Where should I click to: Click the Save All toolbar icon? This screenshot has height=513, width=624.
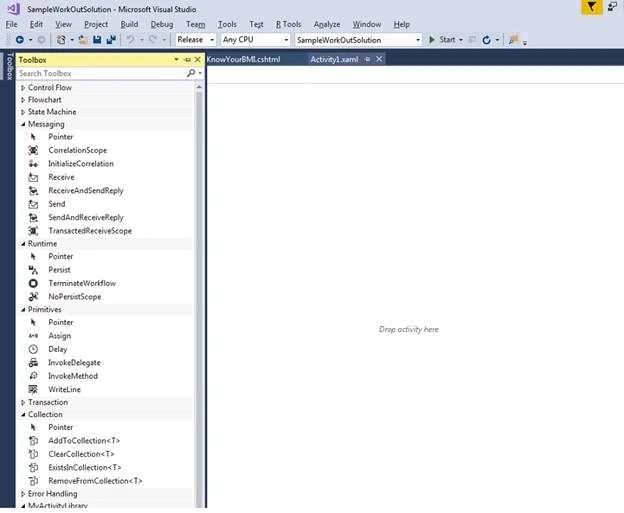(x=111, y=39)
